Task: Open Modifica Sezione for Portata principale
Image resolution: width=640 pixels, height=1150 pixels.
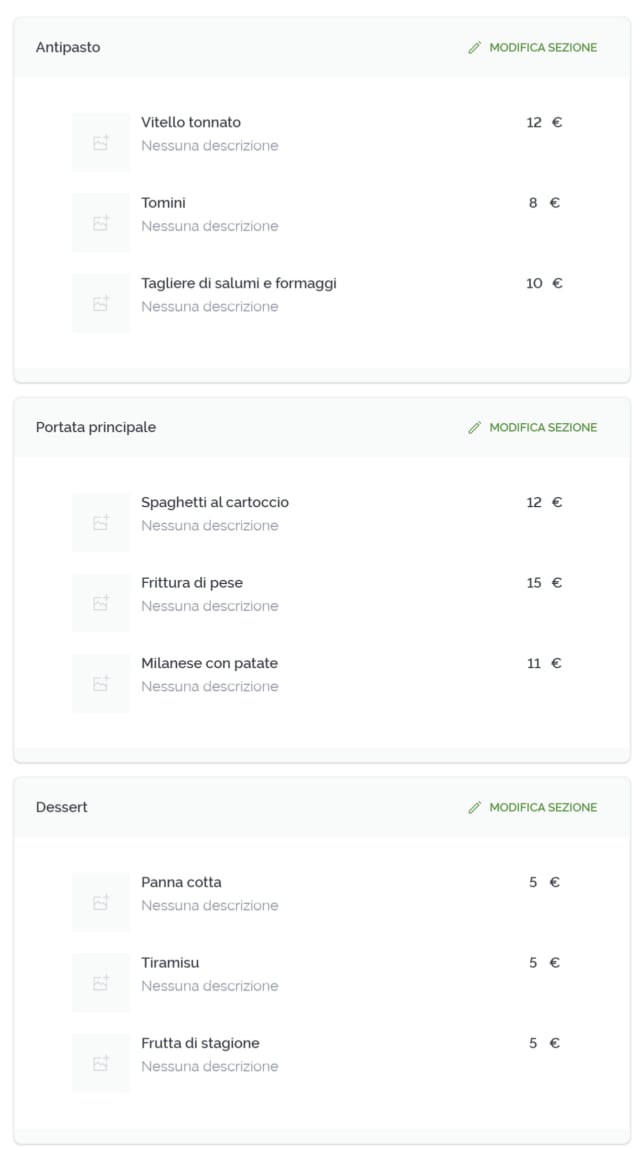Action: pos(542,427)
